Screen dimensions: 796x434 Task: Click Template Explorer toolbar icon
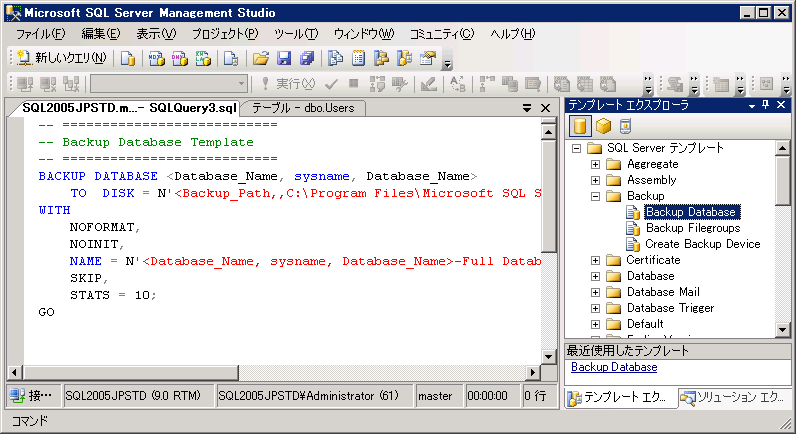click(x=405, y=58)
